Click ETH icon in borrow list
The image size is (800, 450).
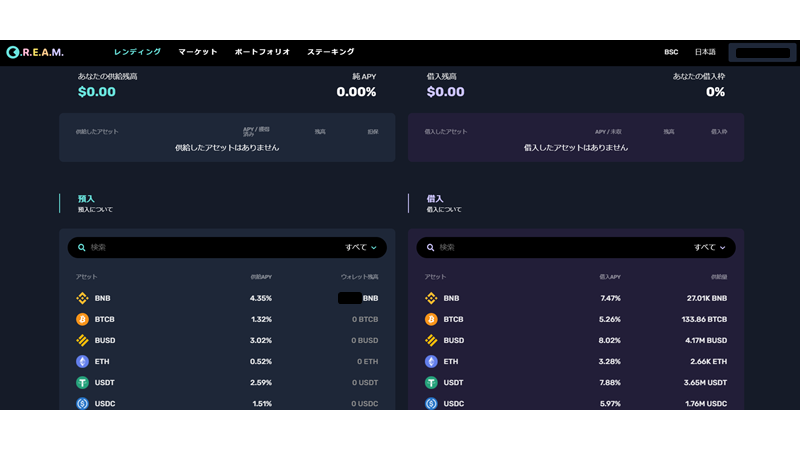coord(431,361)
